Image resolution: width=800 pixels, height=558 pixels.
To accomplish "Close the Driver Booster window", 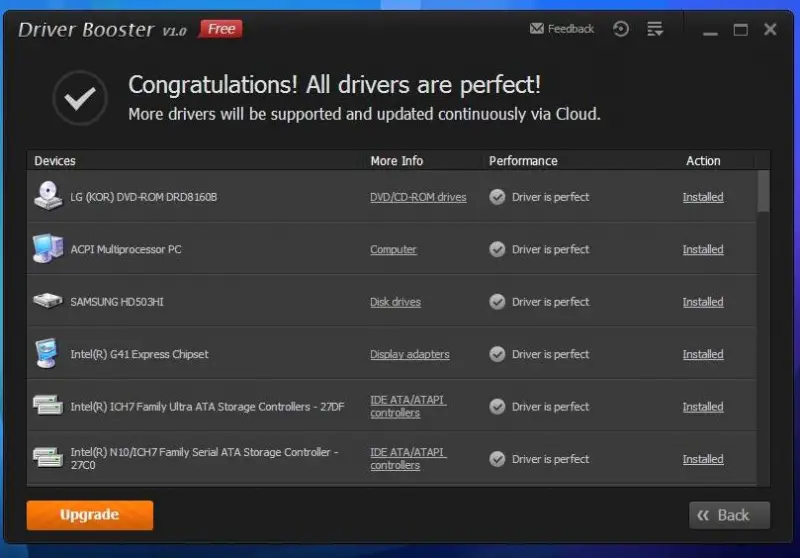I will [x=770, y=29].
